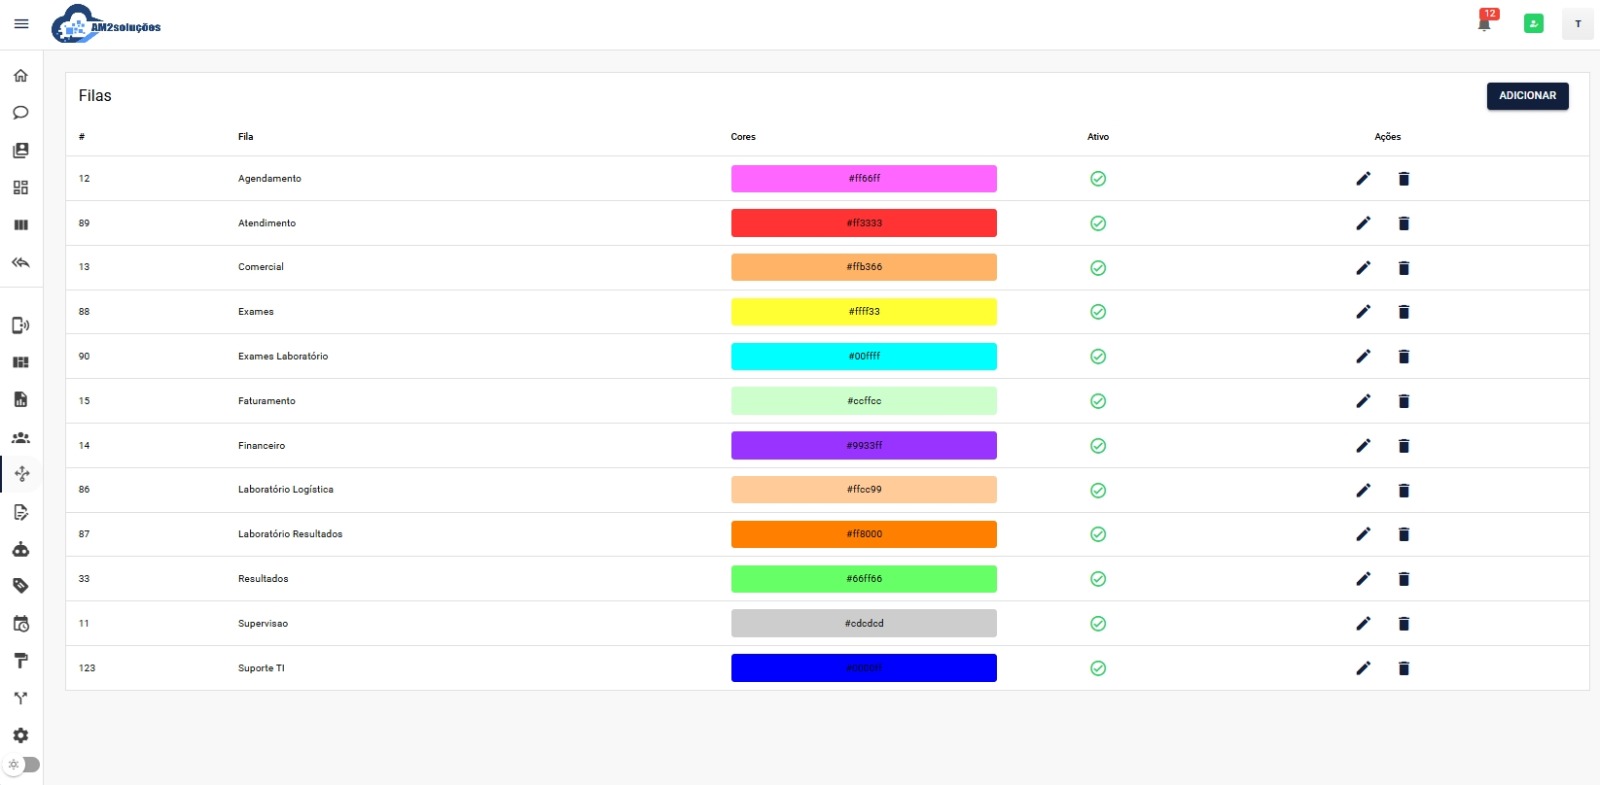Open the schedule calendar sidebar item
Viewport: 1600px width, 785px height.
point(21,624)
